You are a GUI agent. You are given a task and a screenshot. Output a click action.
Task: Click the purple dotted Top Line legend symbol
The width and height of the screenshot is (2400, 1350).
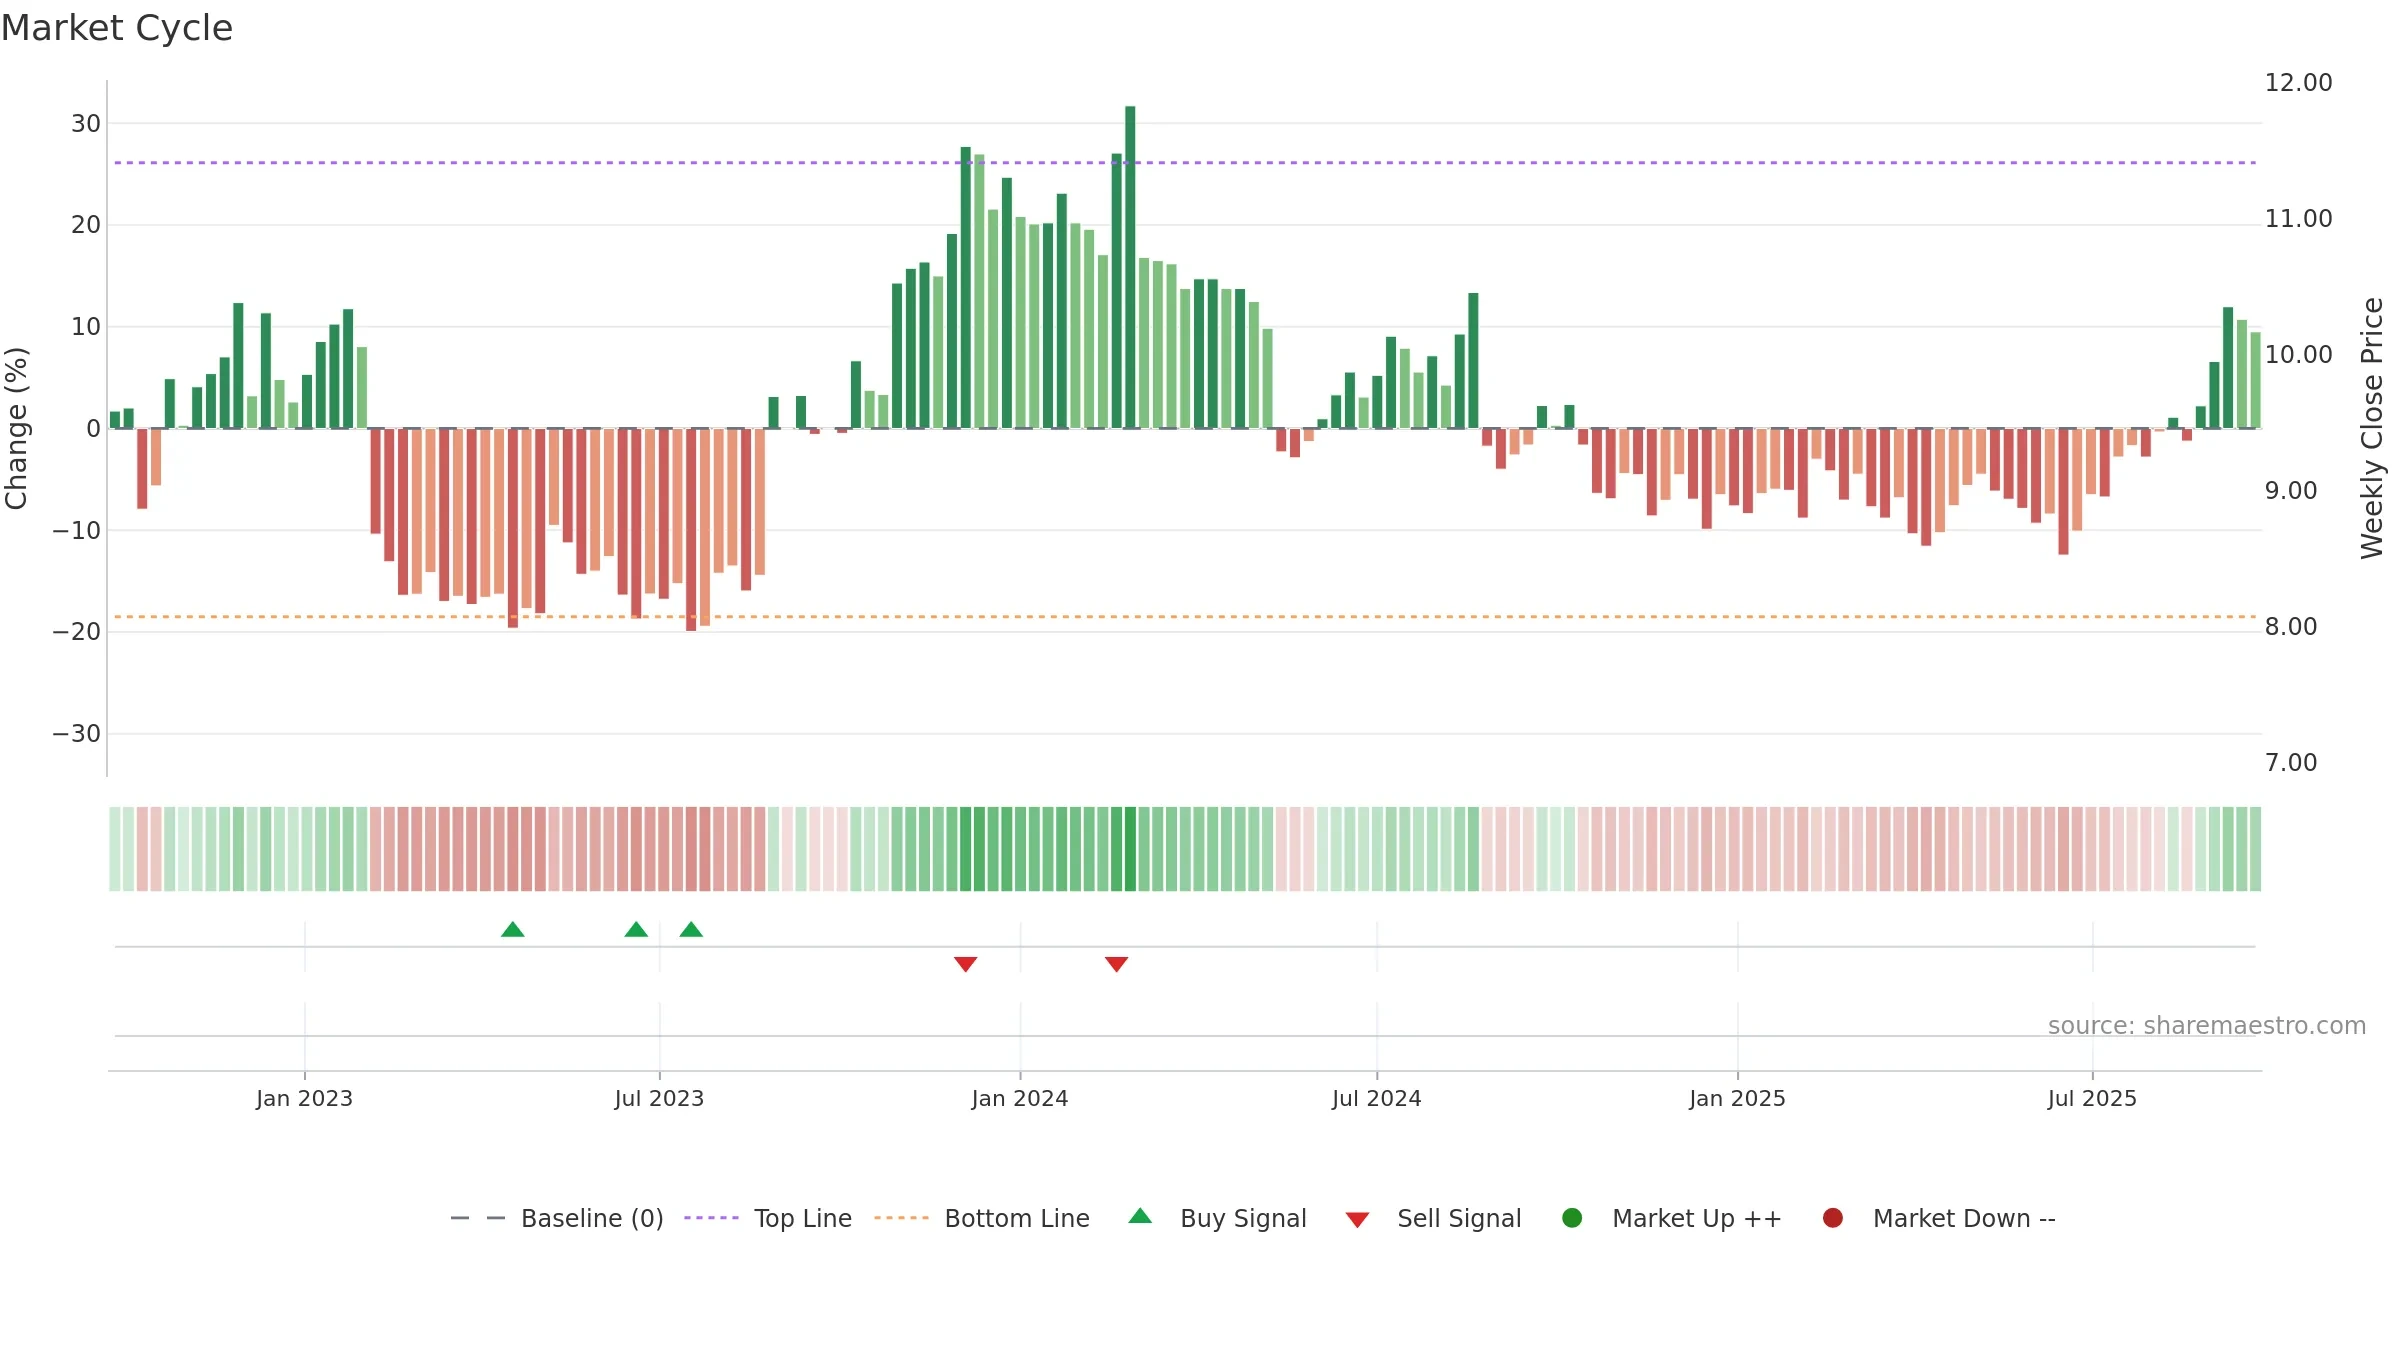(711, 1218)
